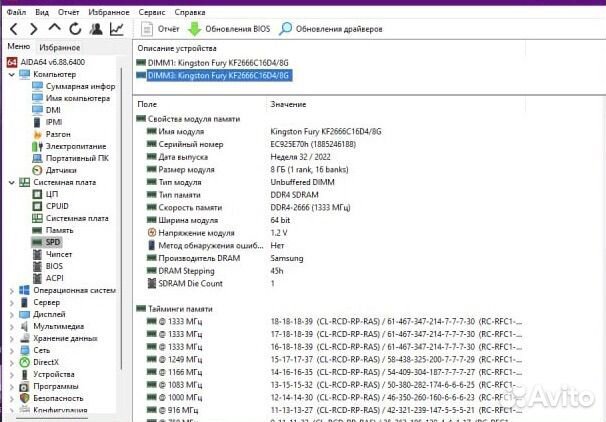Image resolution: width=606 pixels, height=422 pixels.
Task: Open the Датчики gauge icon item
Action: click(x=54, y=170)
